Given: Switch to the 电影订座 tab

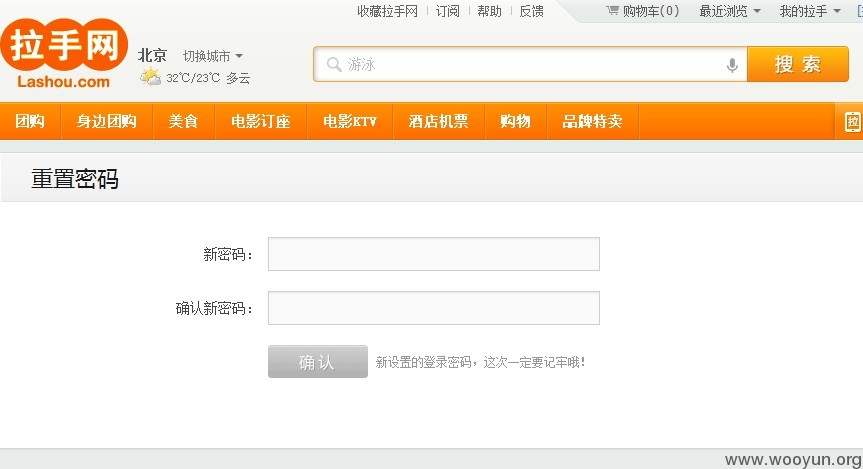Looking at the screenshot, I should coord(261,121).
